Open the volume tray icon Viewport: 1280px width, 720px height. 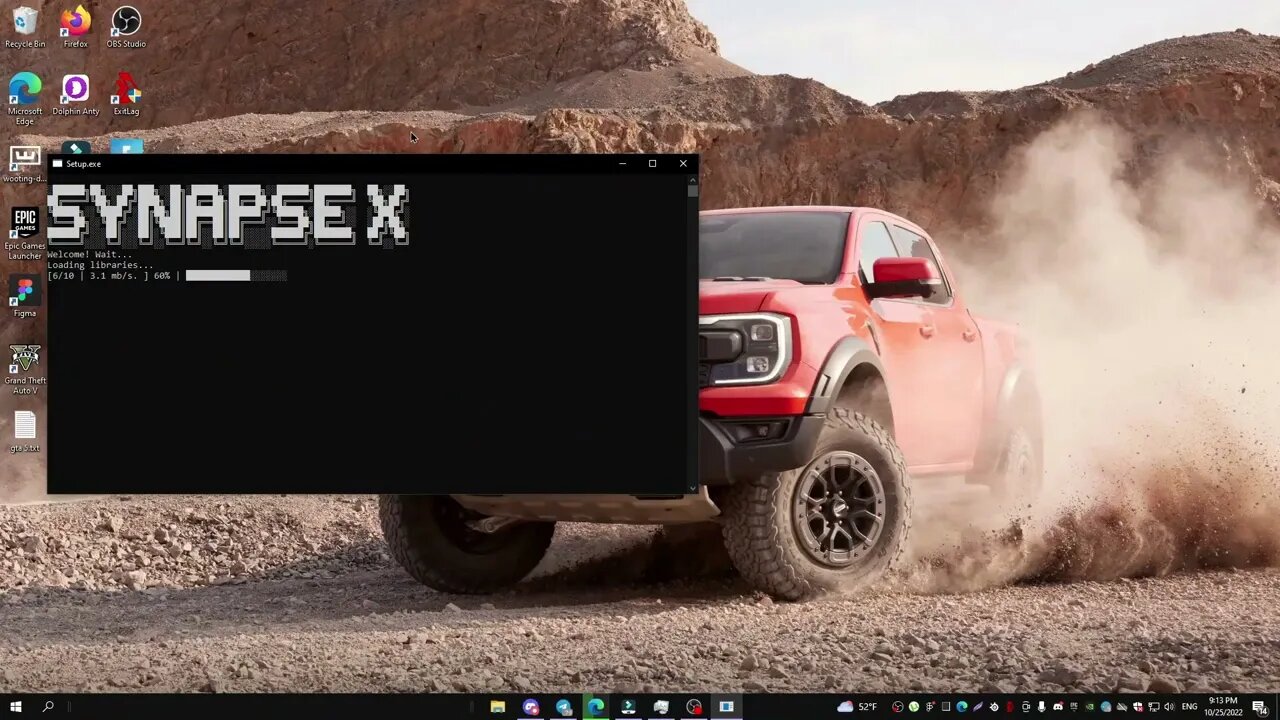1169,707
